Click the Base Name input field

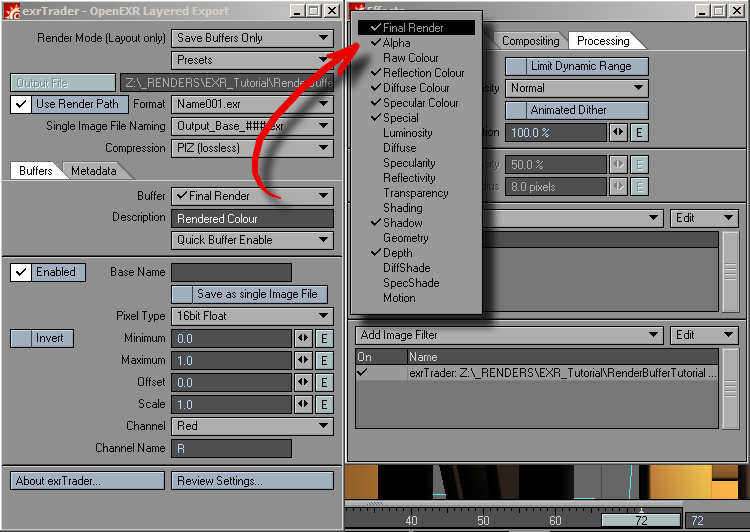(x=231, y=272)
